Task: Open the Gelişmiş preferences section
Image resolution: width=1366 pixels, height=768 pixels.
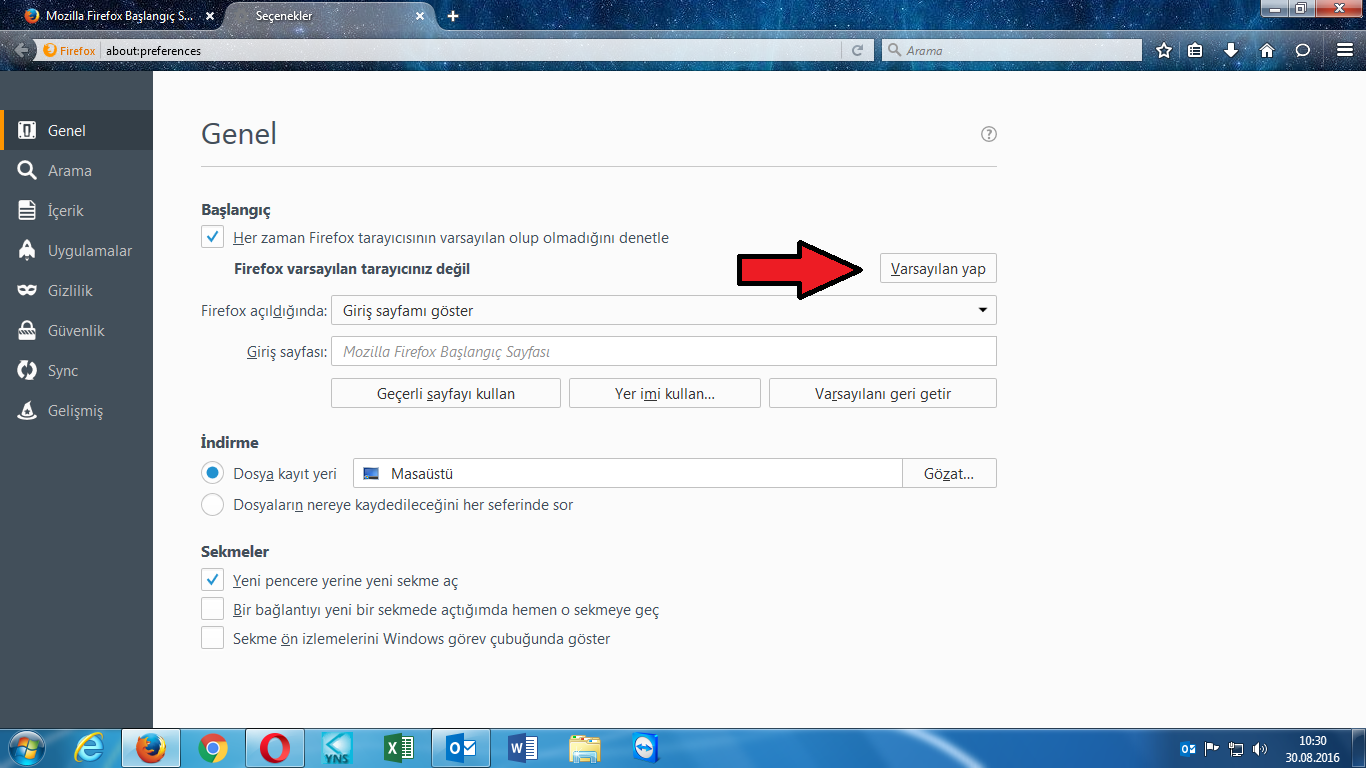Action: point(76,410)
